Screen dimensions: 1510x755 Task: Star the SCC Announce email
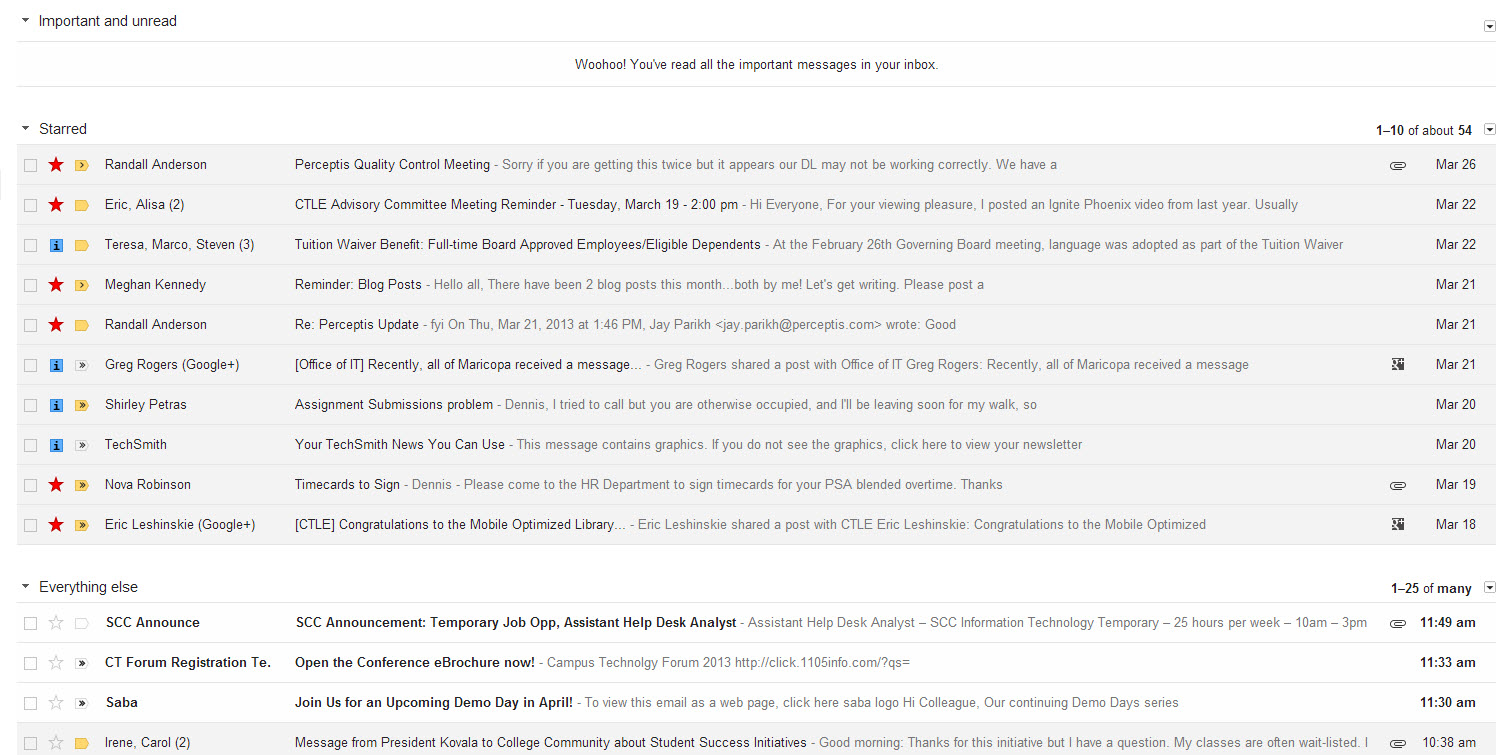click(56, 623)
